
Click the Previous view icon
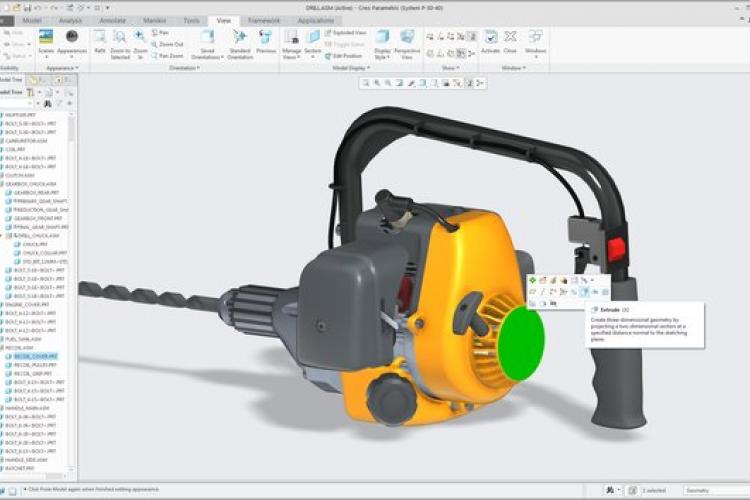click(265, 37)
